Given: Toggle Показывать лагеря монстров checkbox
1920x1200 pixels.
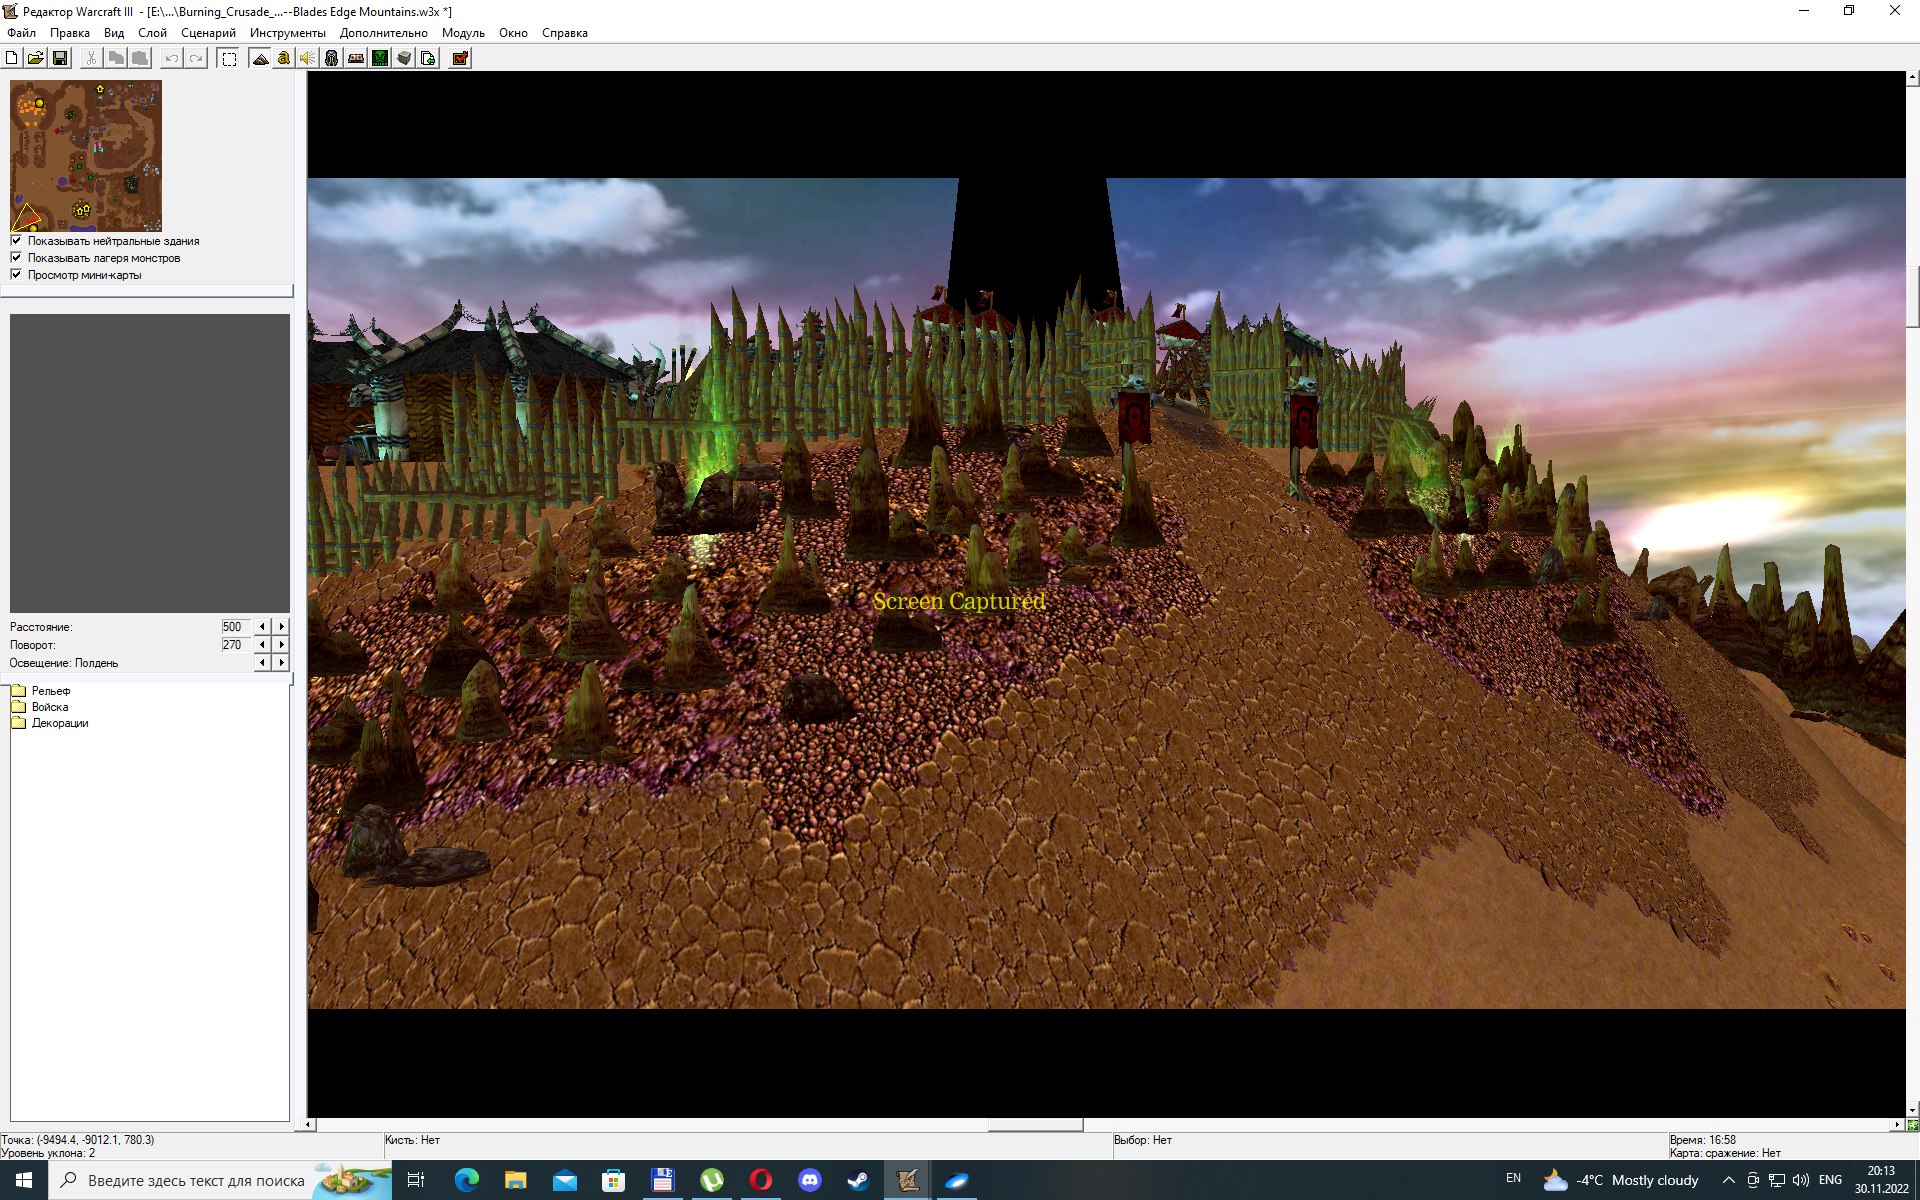Looking at the screenshot, I should coord(16,258).
